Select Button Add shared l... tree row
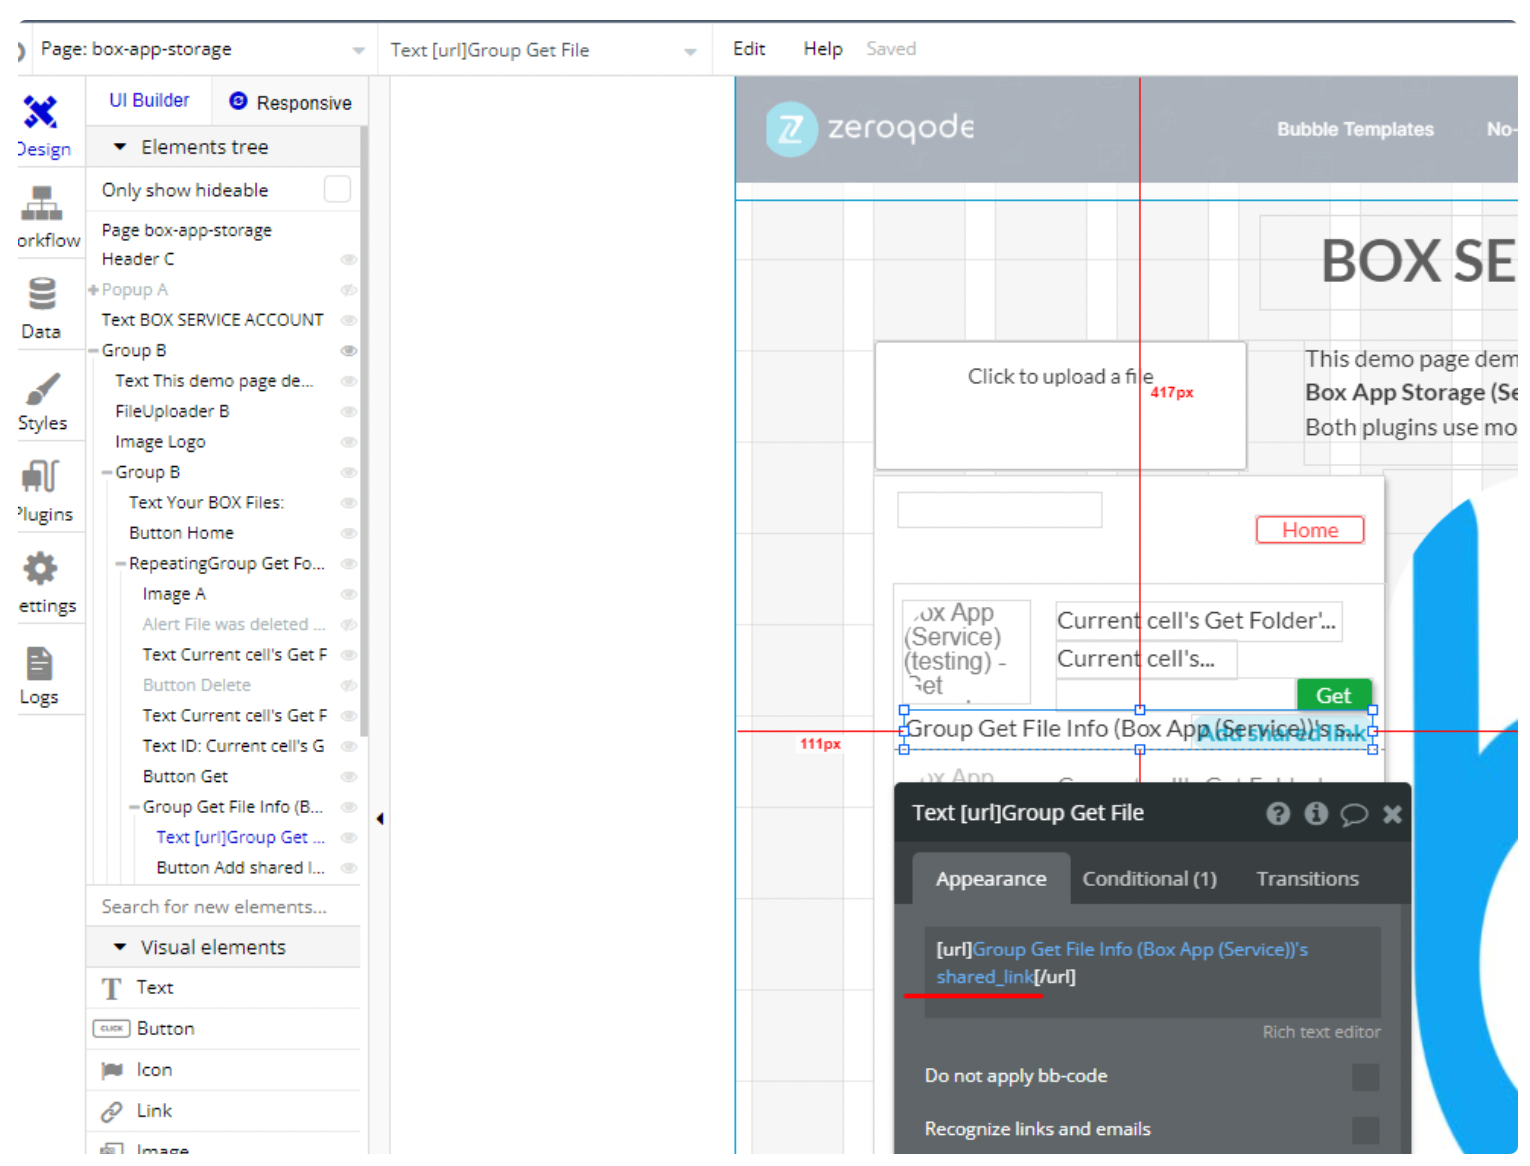The image size is (1530, 1166). coord(240,868)
